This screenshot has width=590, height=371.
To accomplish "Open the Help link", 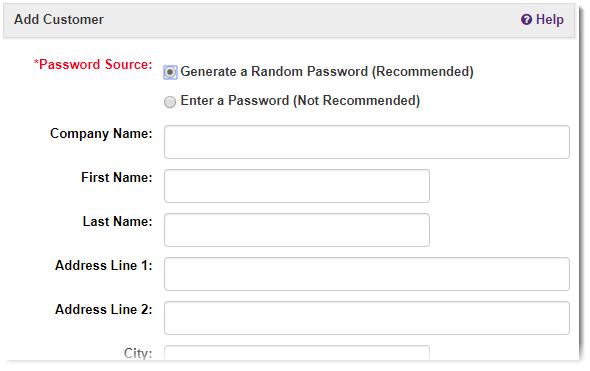I will [542, 20].
